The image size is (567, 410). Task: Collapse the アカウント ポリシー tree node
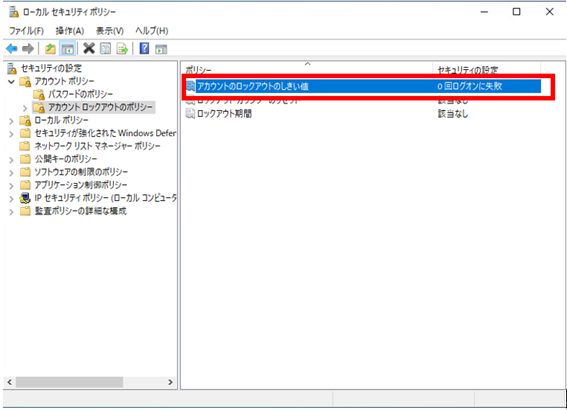(11, 82)
